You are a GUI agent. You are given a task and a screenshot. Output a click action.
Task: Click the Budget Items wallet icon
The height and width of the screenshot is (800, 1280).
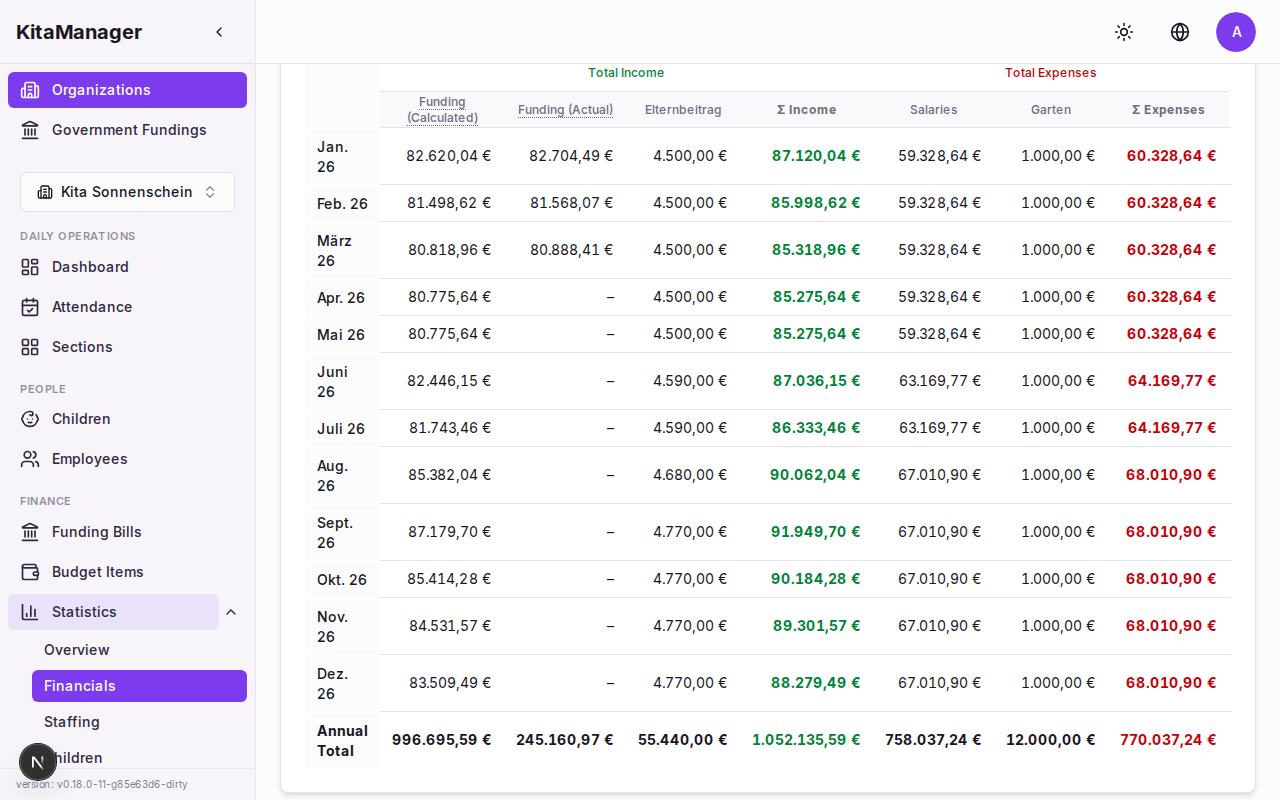click(33, 571)
